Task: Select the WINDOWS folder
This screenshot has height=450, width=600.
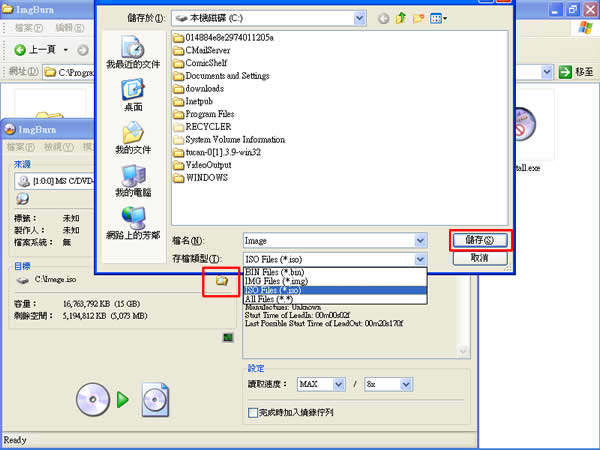Action: [x=201, y=178]
